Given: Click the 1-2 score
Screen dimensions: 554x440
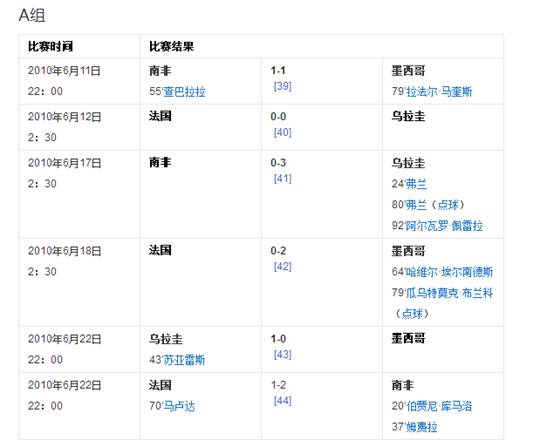Looking at the screenshot, I should (278, 385).
